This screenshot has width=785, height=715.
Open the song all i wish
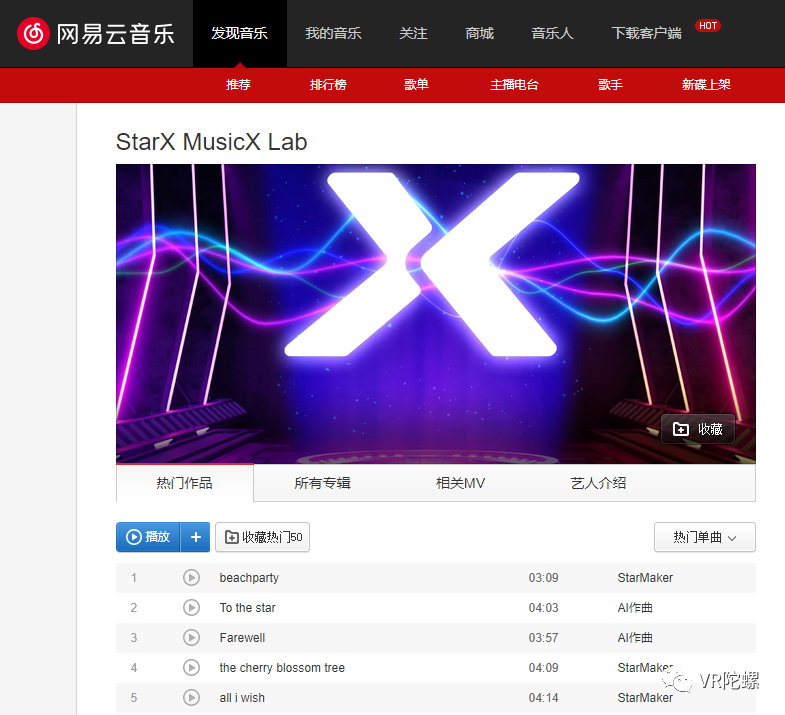242,698
